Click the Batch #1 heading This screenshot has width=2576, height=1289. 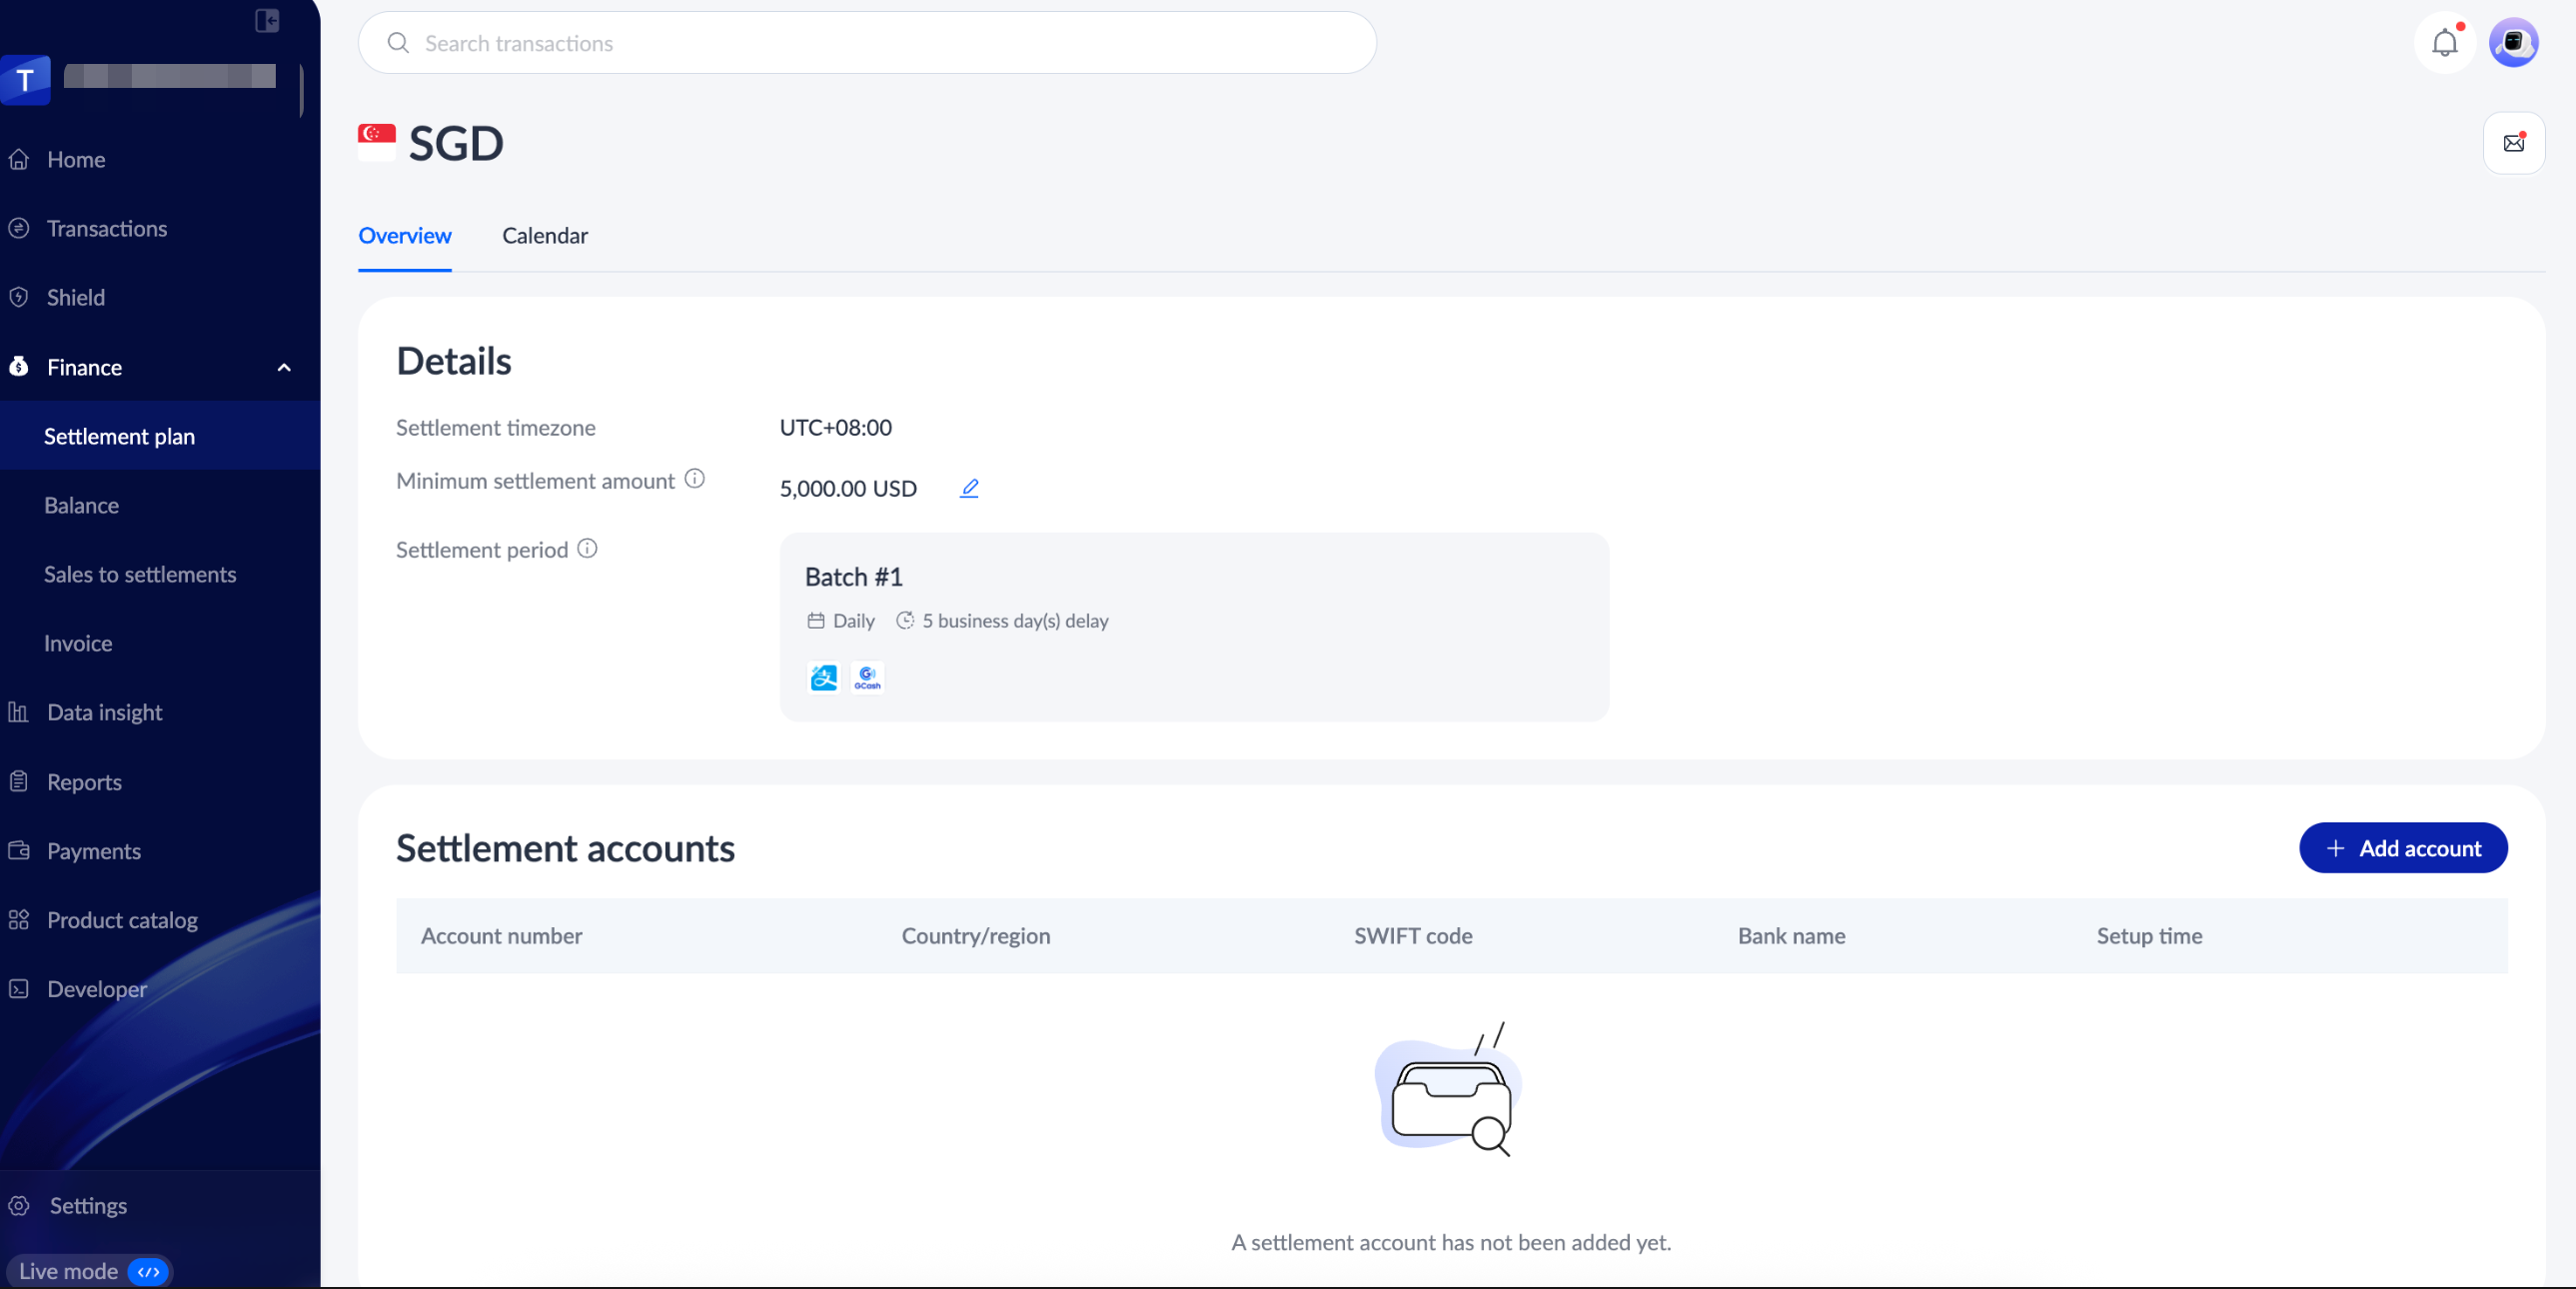[853, 577]
